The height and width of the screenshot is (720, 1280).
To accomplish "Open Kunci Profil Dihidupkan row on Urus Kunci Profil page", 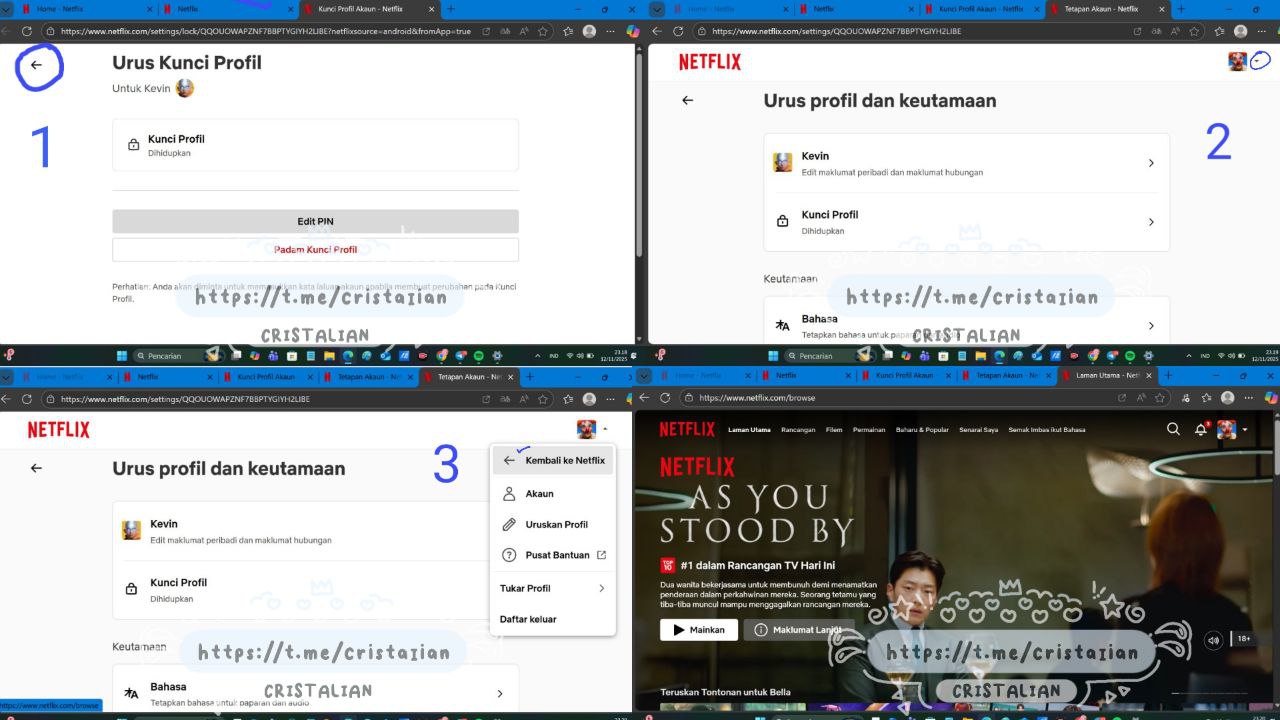I will click(315, 145).
